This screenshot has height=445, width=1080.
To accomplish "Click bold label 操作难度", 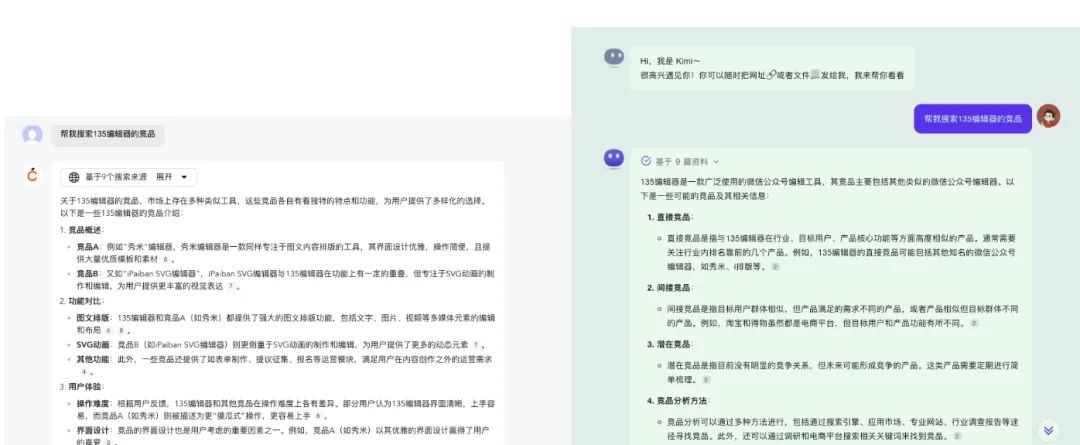I will tap(93, 403).
